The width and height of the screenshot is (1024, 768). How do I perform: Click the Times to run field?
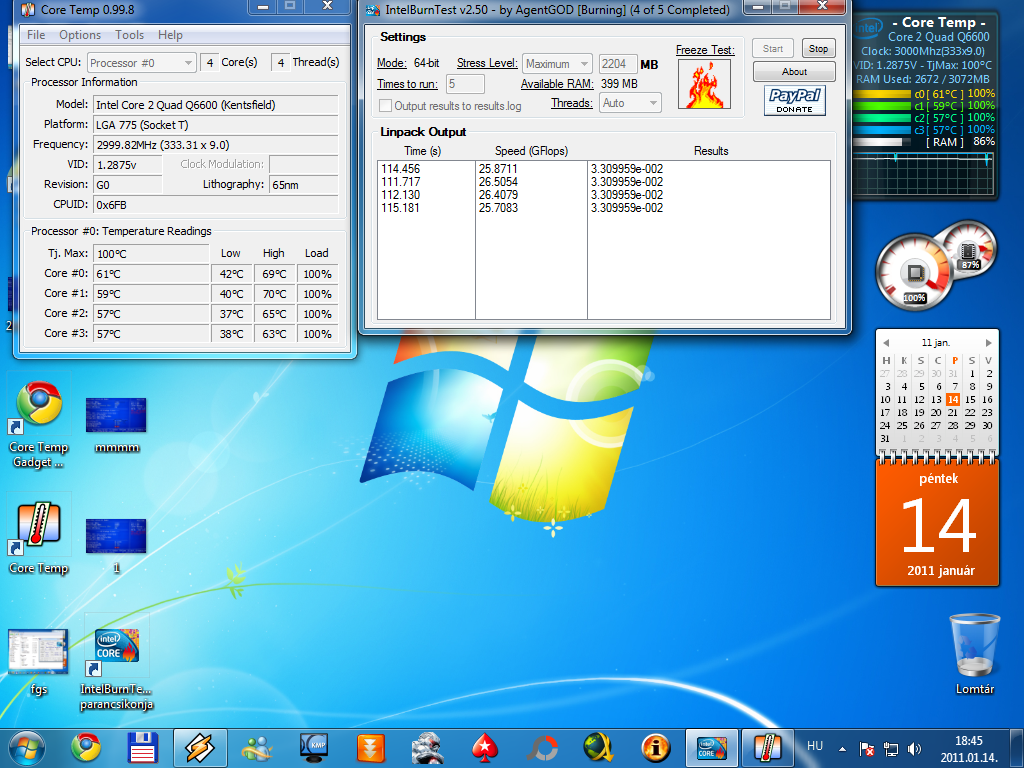tap(465, 84)
